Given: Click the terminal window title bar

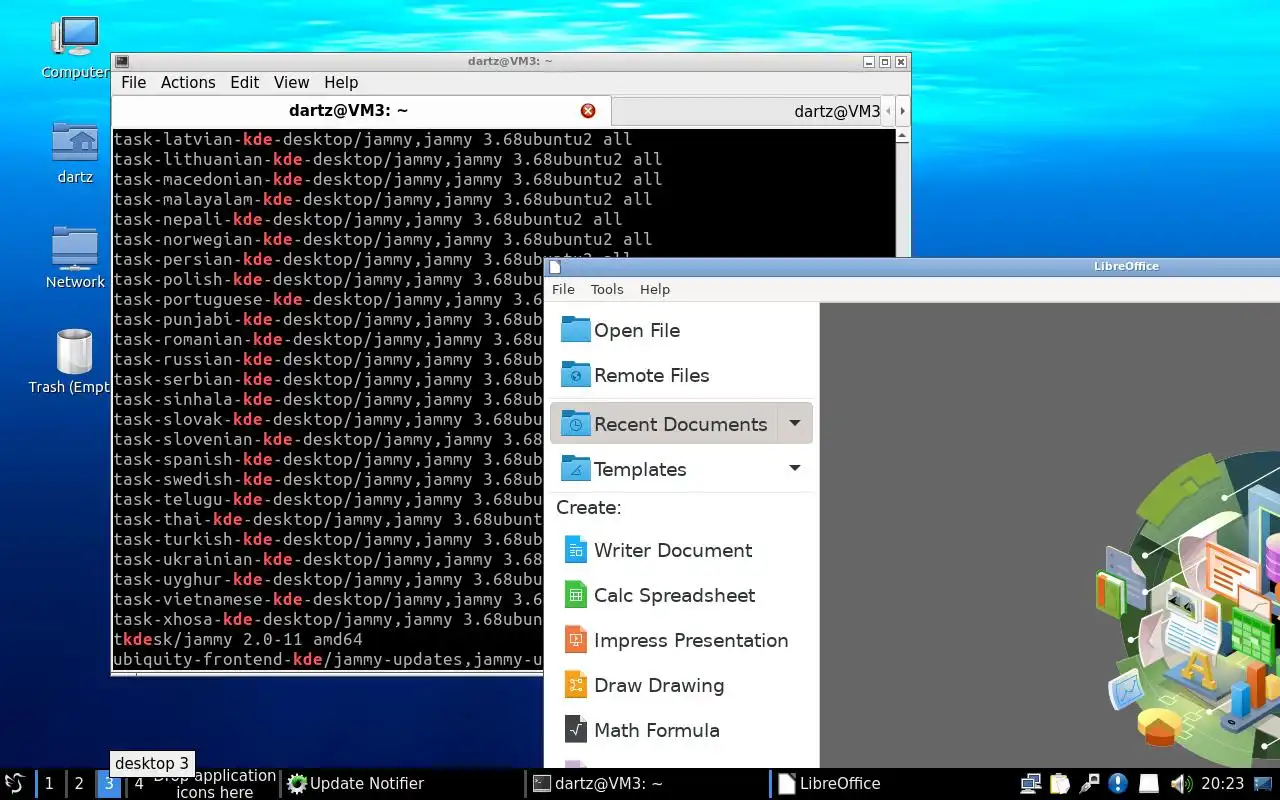Looking at the screenshot, I should (x=510, y=61).
